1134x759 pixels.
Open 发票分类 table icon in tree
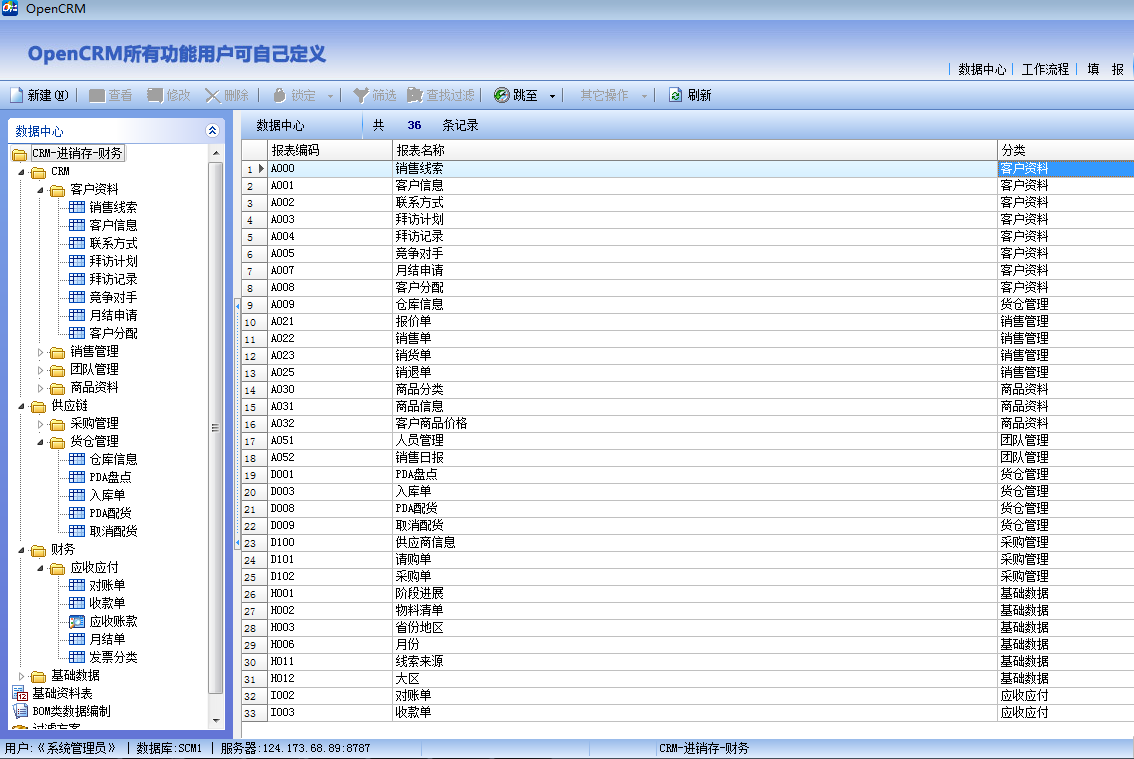click(x=77, y=658)
